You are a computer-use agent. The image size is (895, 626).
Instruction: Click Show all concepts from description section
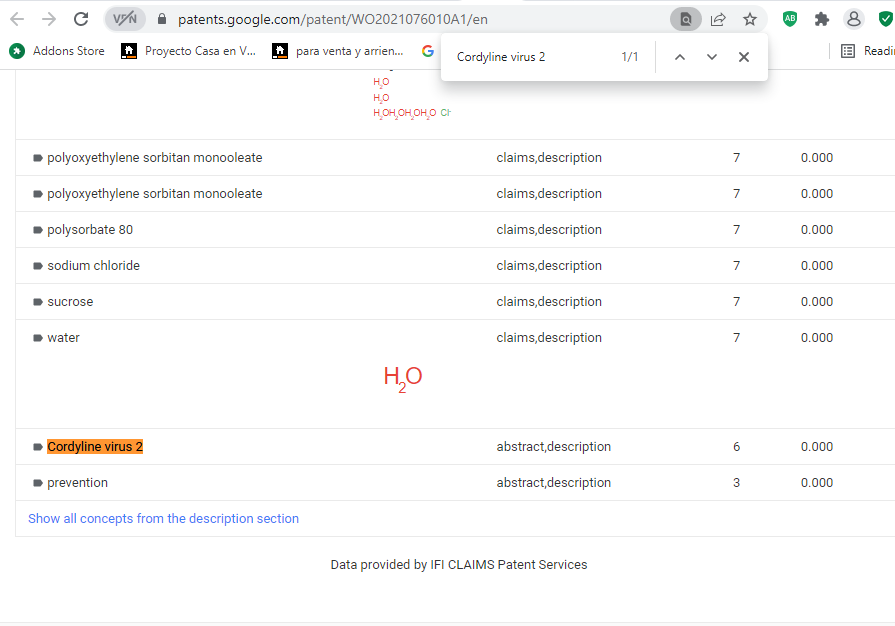163,518
